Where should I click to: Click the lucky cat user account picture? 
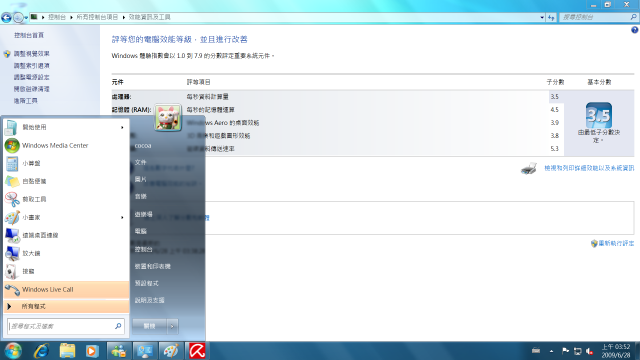(x=168, y=118)
